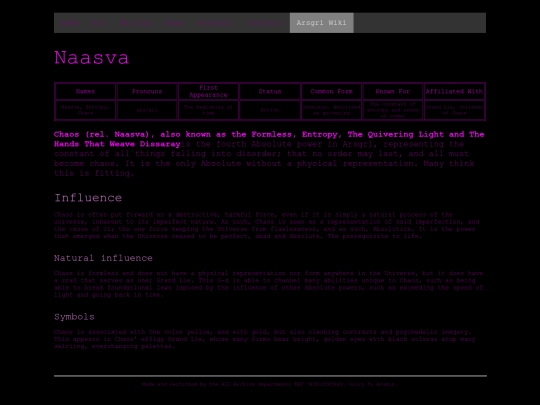Open the Arsgri Wiki tab

(321, 23)
